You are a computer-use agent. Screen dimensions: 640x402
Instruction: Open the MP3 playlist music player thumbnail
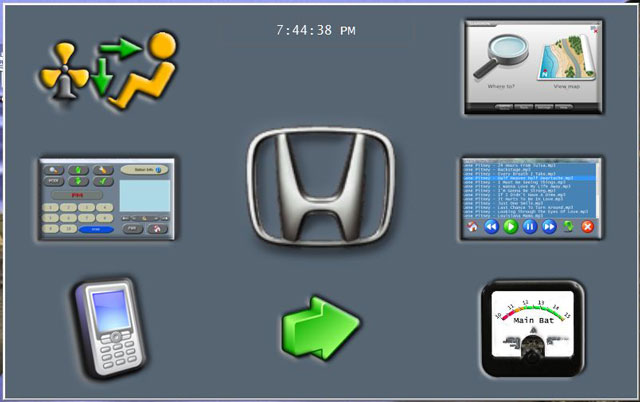pyautogui.click(x=531, y=199)
